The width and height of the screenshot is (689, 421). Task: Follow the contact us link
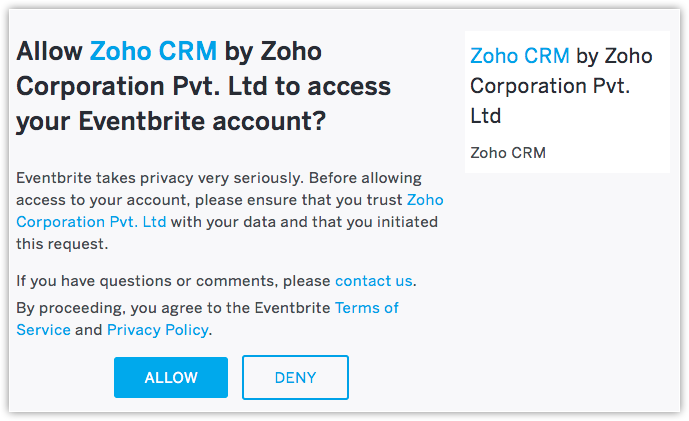point(373,280)
